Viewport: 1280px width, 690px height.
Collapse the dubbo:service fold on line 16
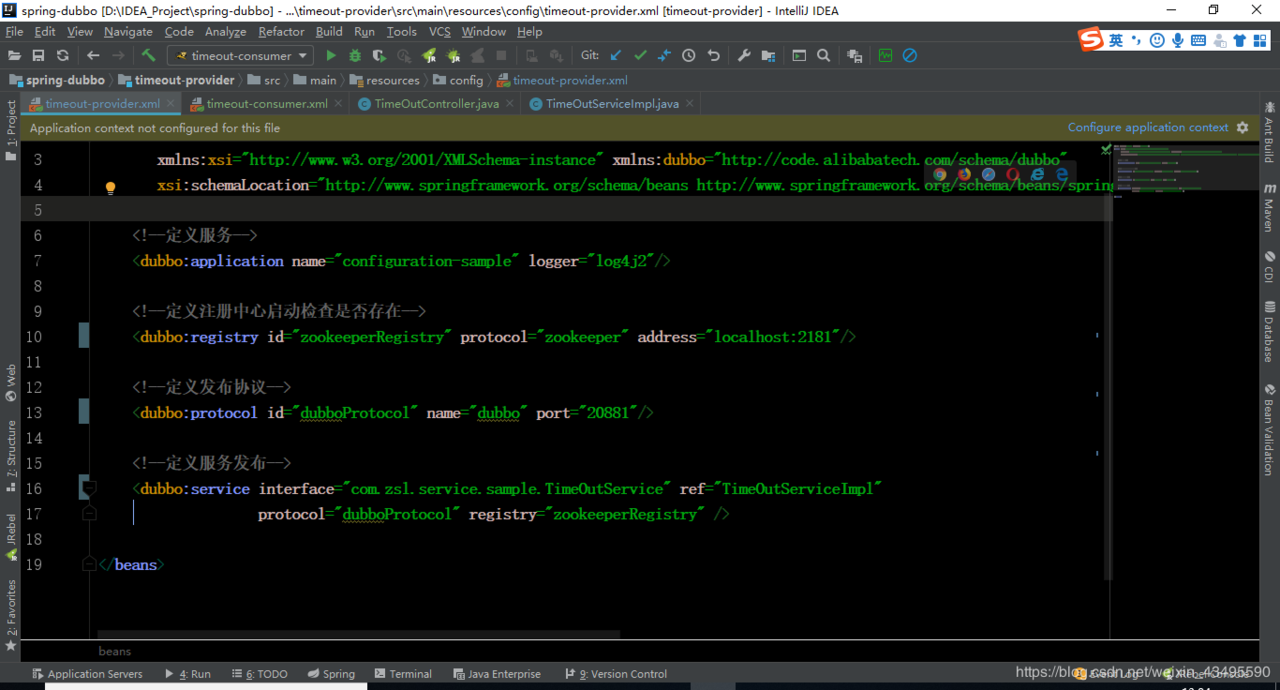[89, 488]
